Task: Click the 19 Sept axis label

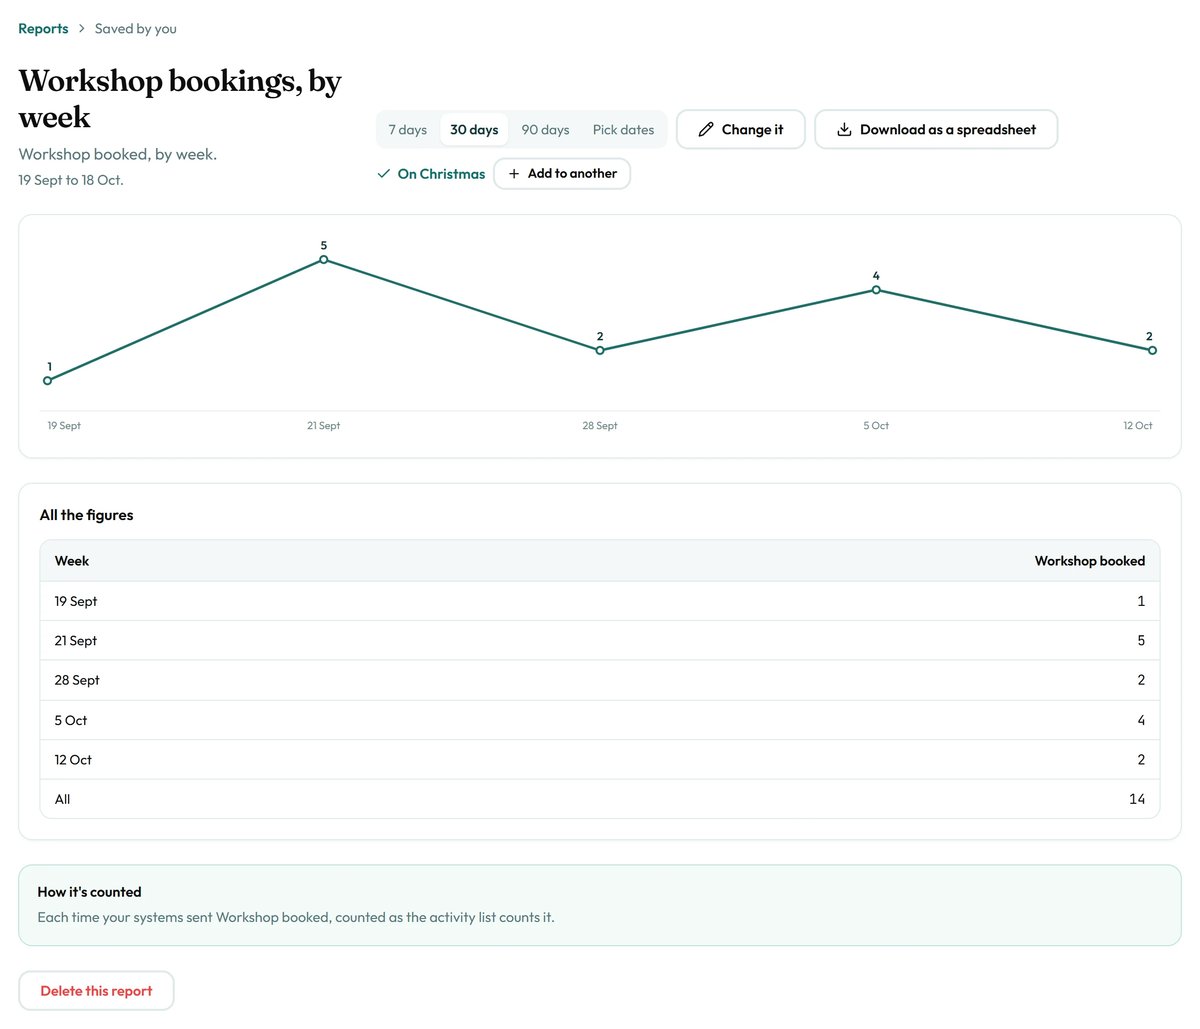Action: 64,426
